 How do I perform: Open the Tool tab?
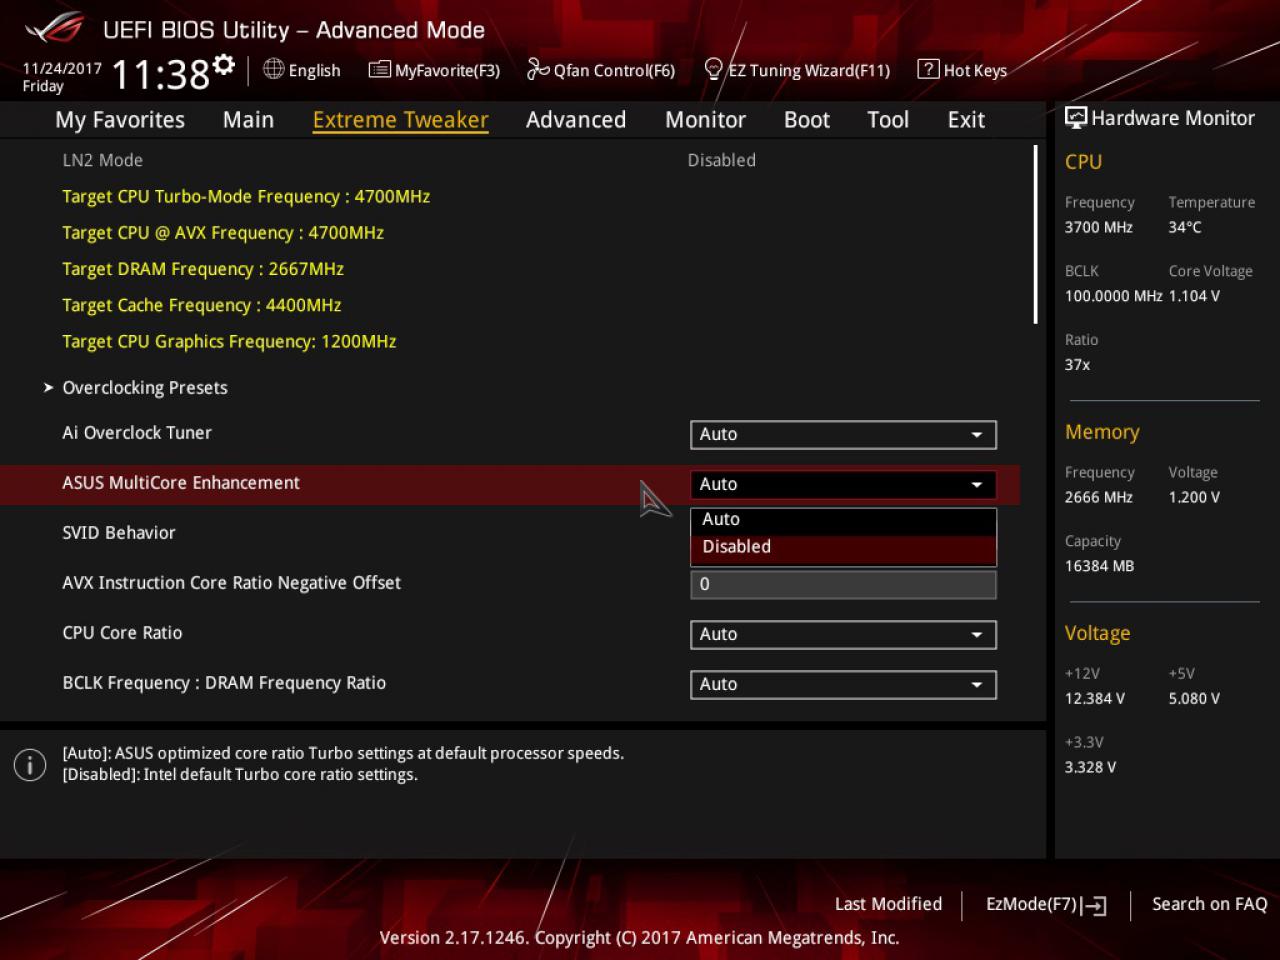point(888,120)
